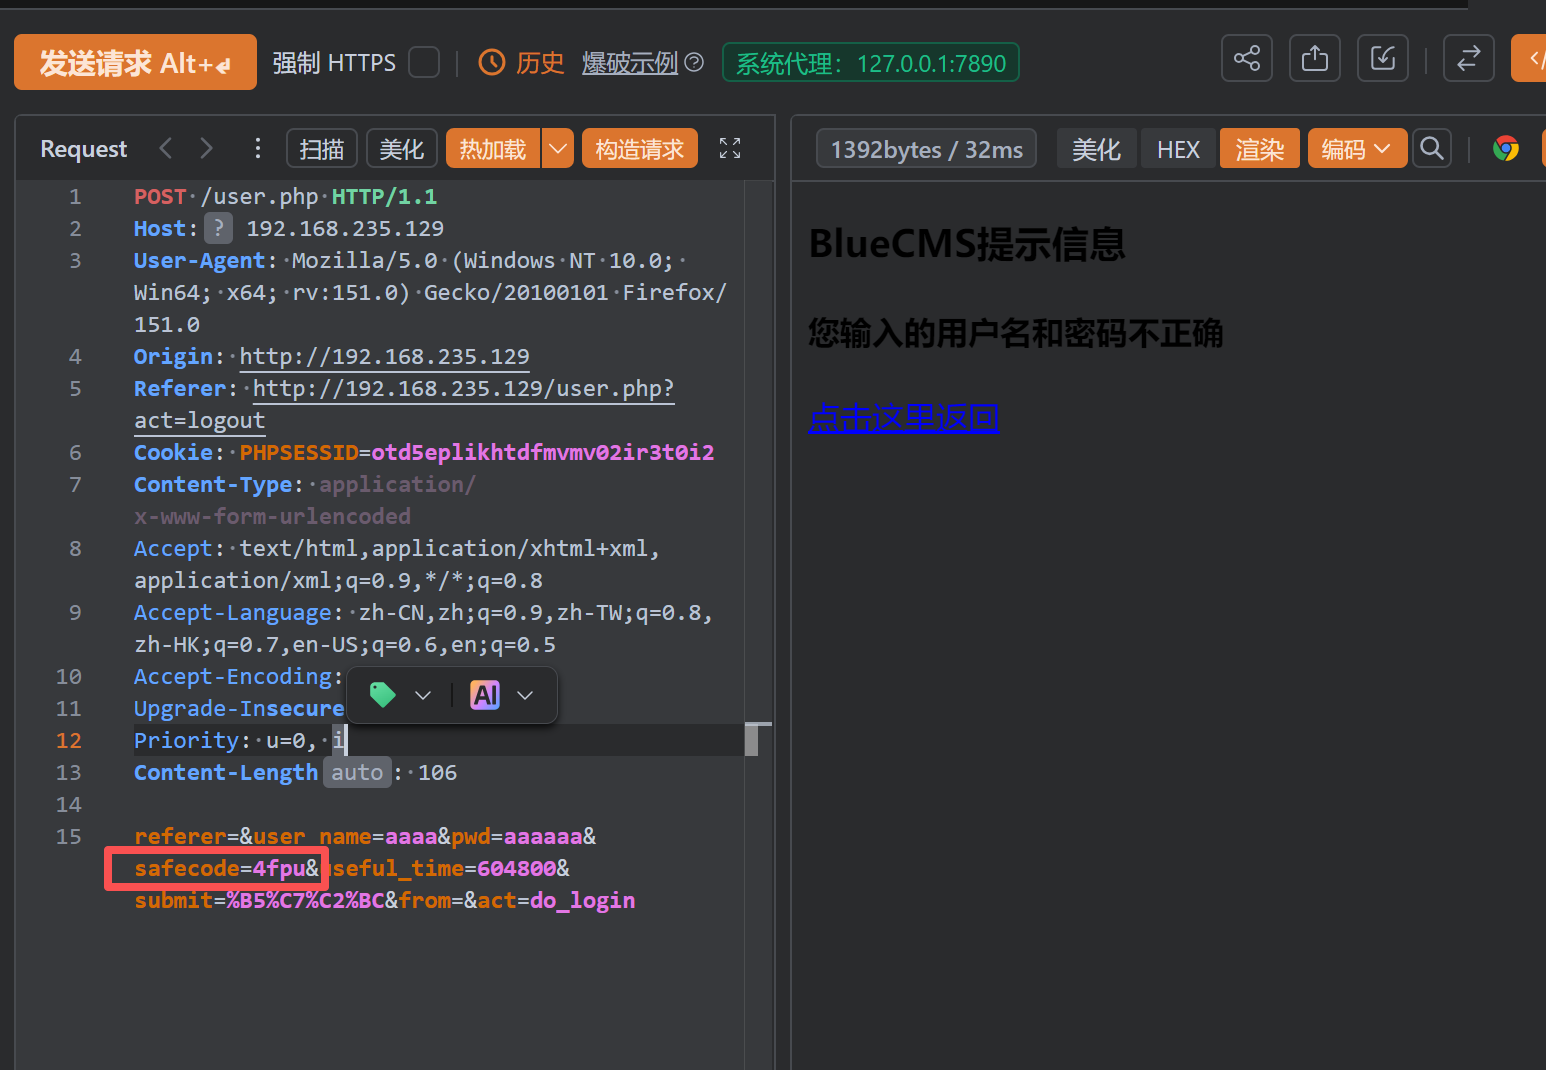Click the 系统代理 127.0.0.1:7890 proxy tag
Screen dimensions: 1546x1070
[x=871, y=62]
